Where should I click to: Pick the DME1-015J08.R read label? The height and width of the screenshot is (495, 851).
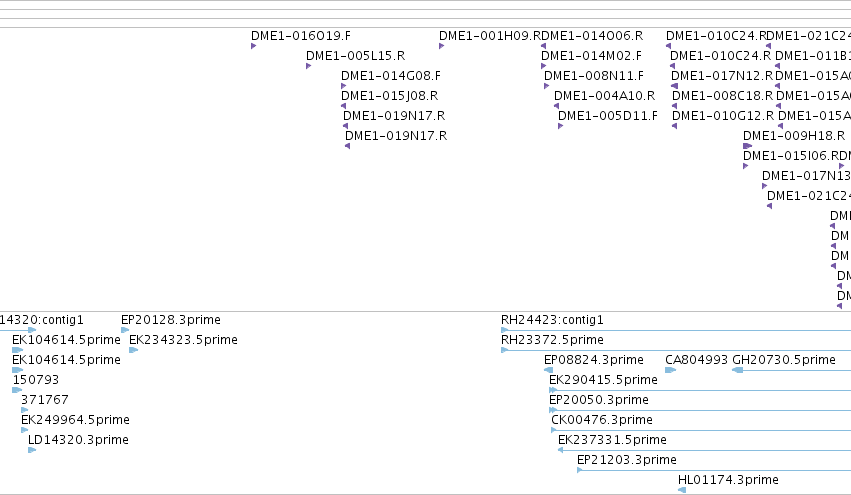[x=389, y=96]
